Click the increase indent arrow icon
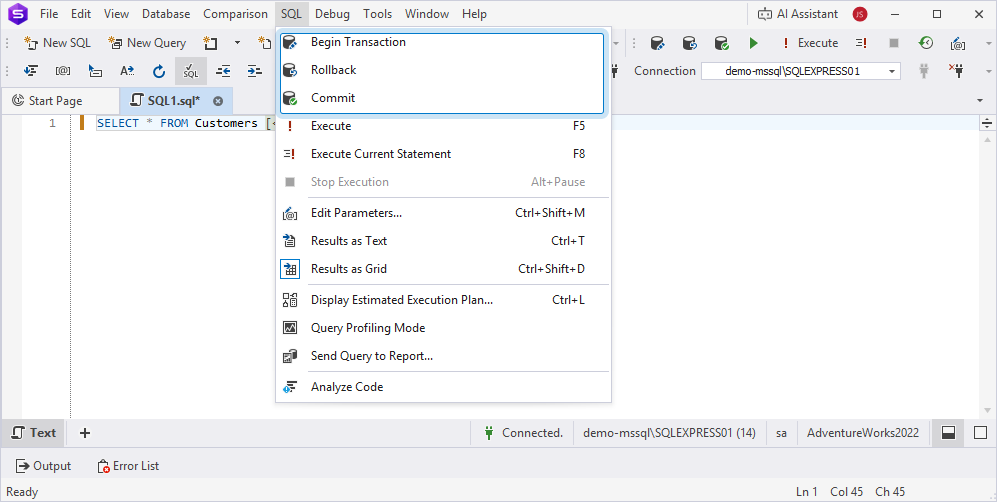Image resolution: width=997 pixels, height=502 pixels. pos(255,71)
